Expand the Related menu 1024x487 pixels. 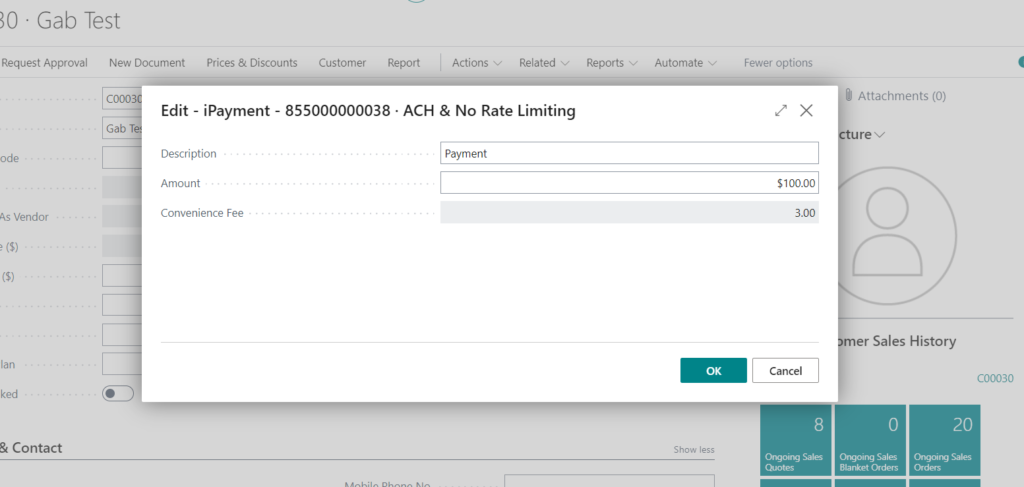click(x=544, y=63)
